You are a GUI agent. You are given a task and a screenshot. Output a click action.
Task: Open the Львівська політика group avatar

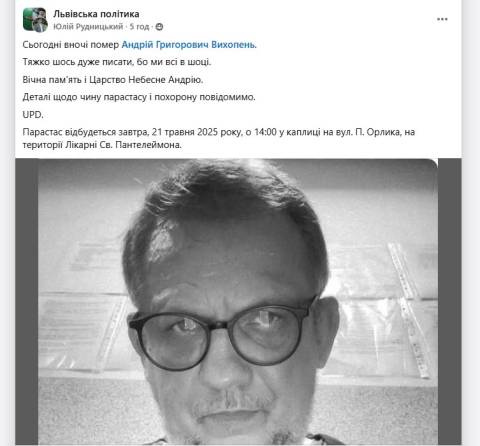[35, 20]
